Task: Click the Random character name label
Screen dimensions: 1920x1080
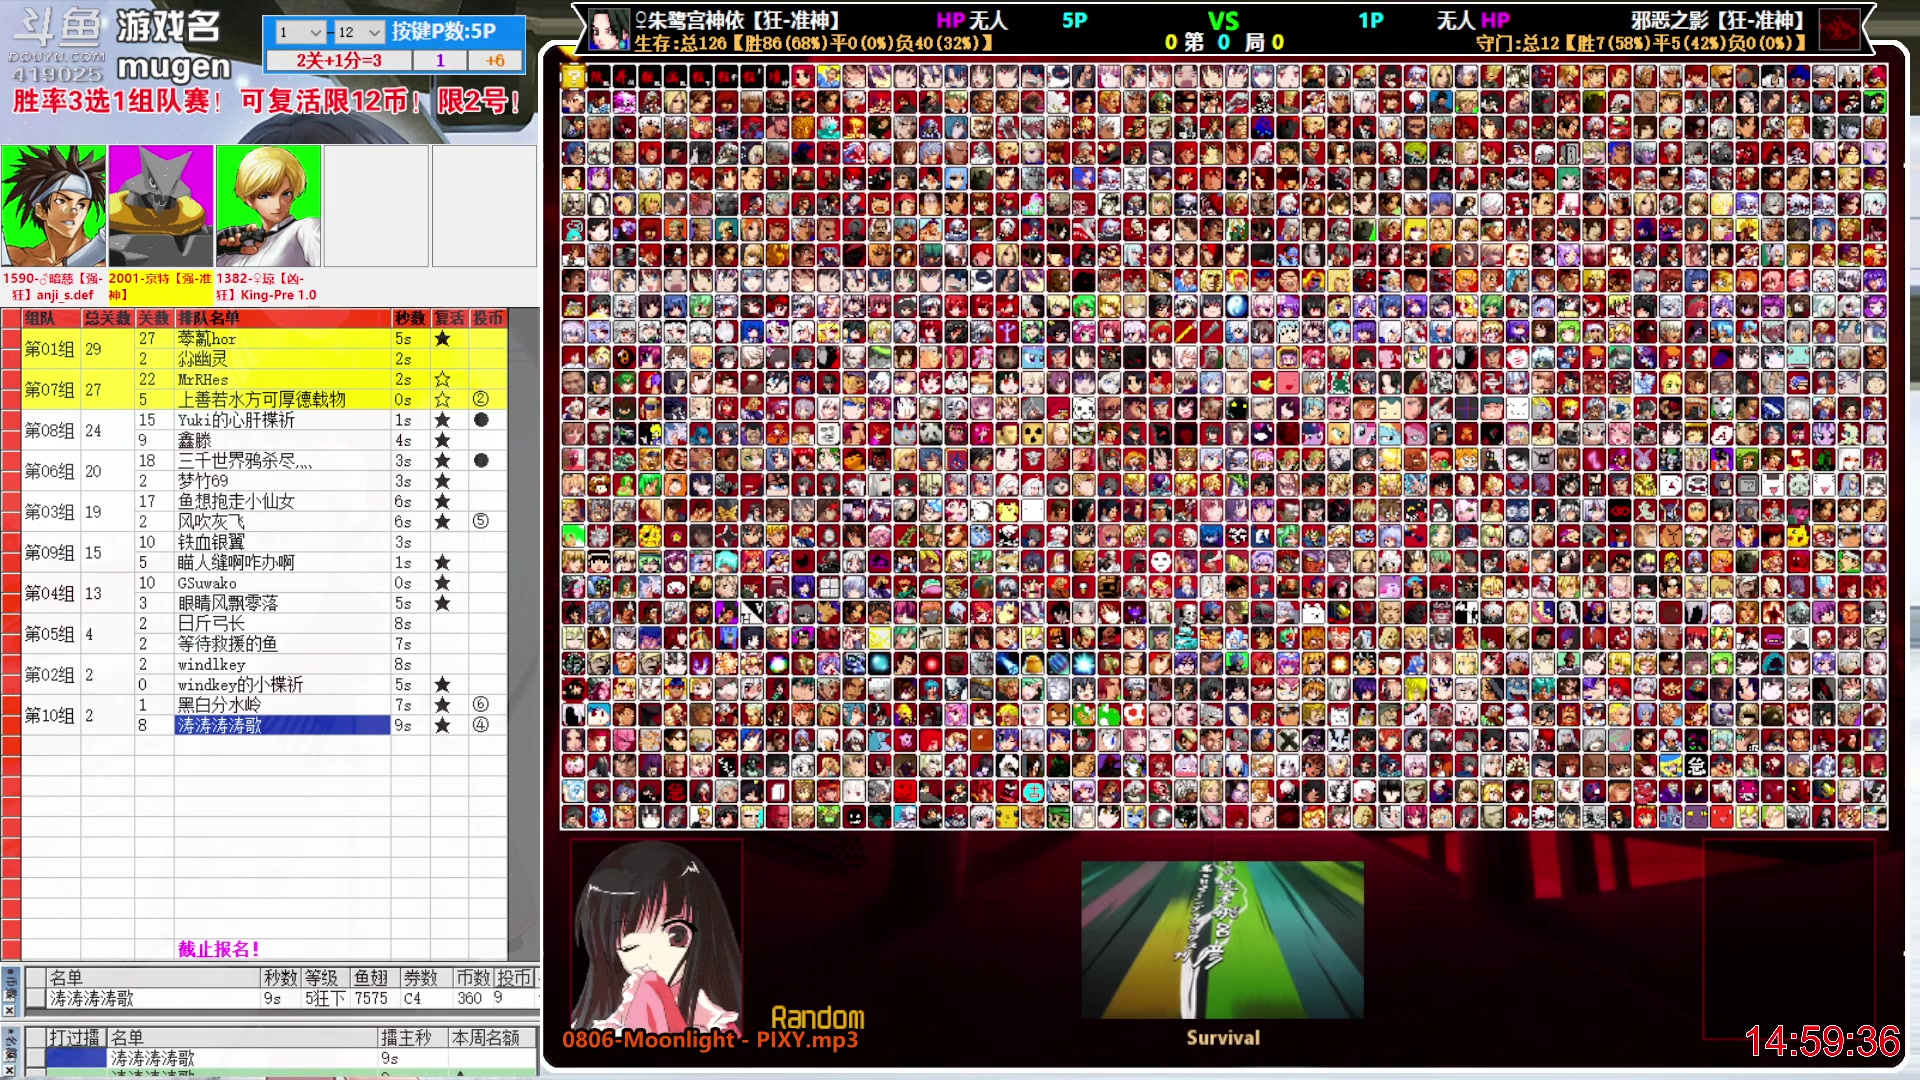Action: point(817,1018)
